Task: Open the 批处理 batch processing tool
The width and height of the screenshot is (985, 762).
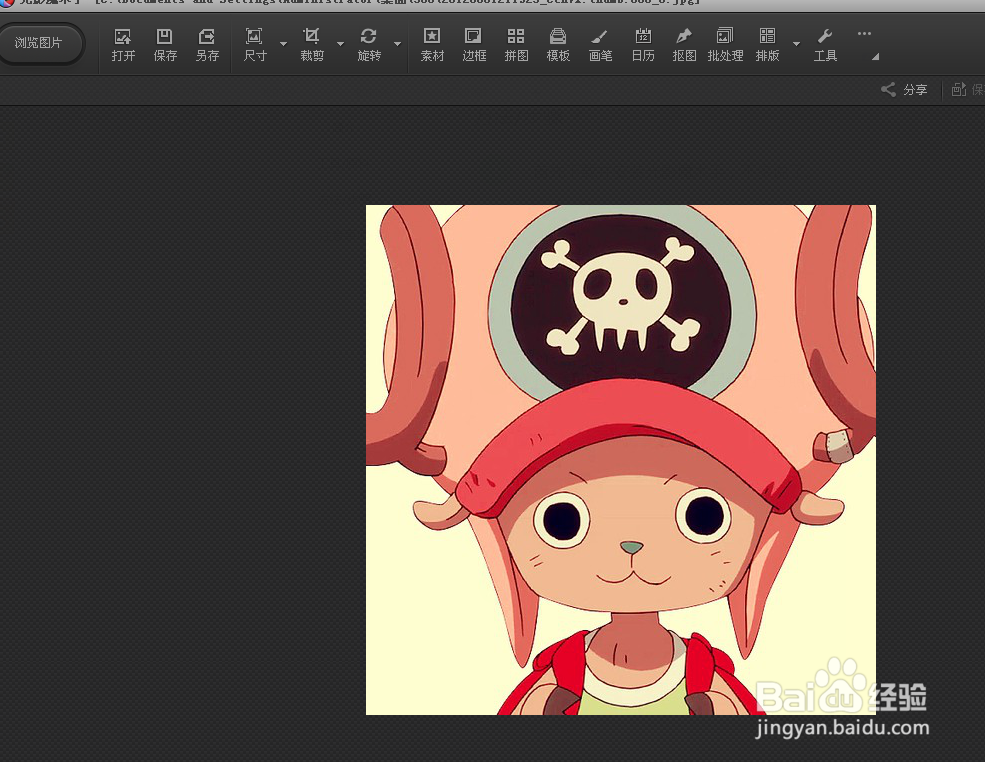Action: pyautogui.click(x=725, y=45)
